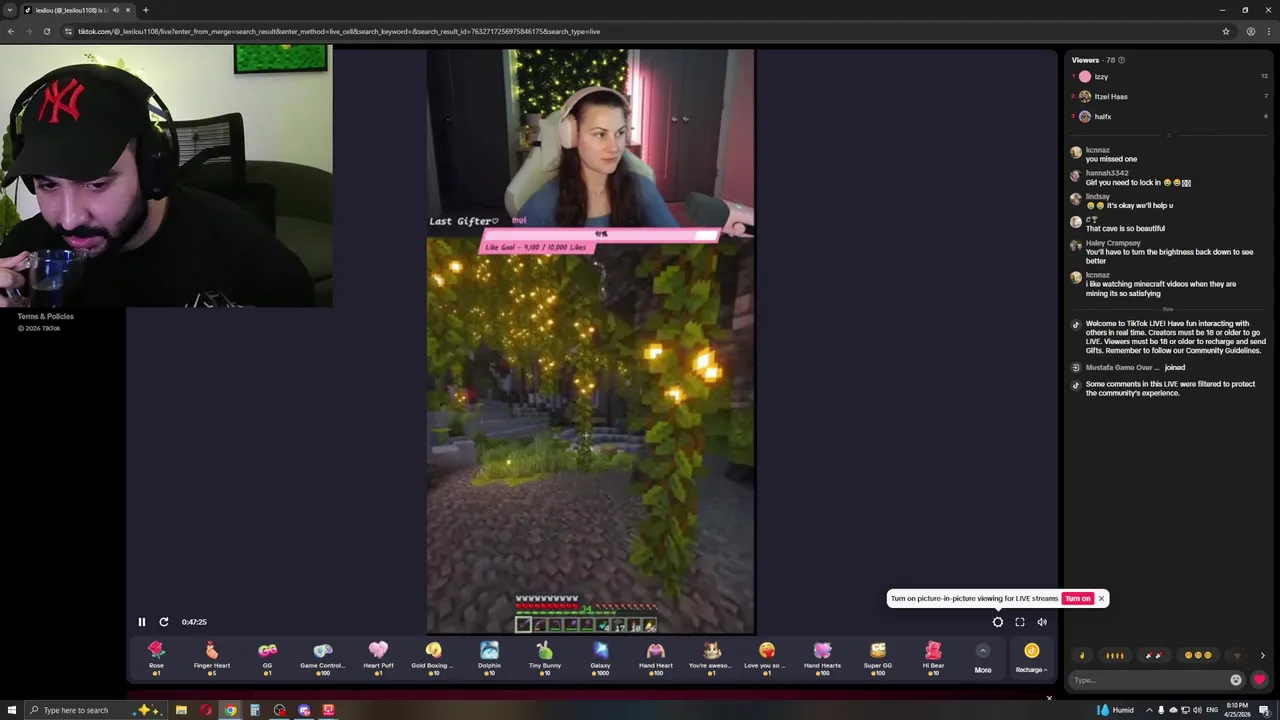Image resolution: width=1280 pixels, height=720 pixels.
Task: Send the Hand Heart gift
Action: point(656,658)
